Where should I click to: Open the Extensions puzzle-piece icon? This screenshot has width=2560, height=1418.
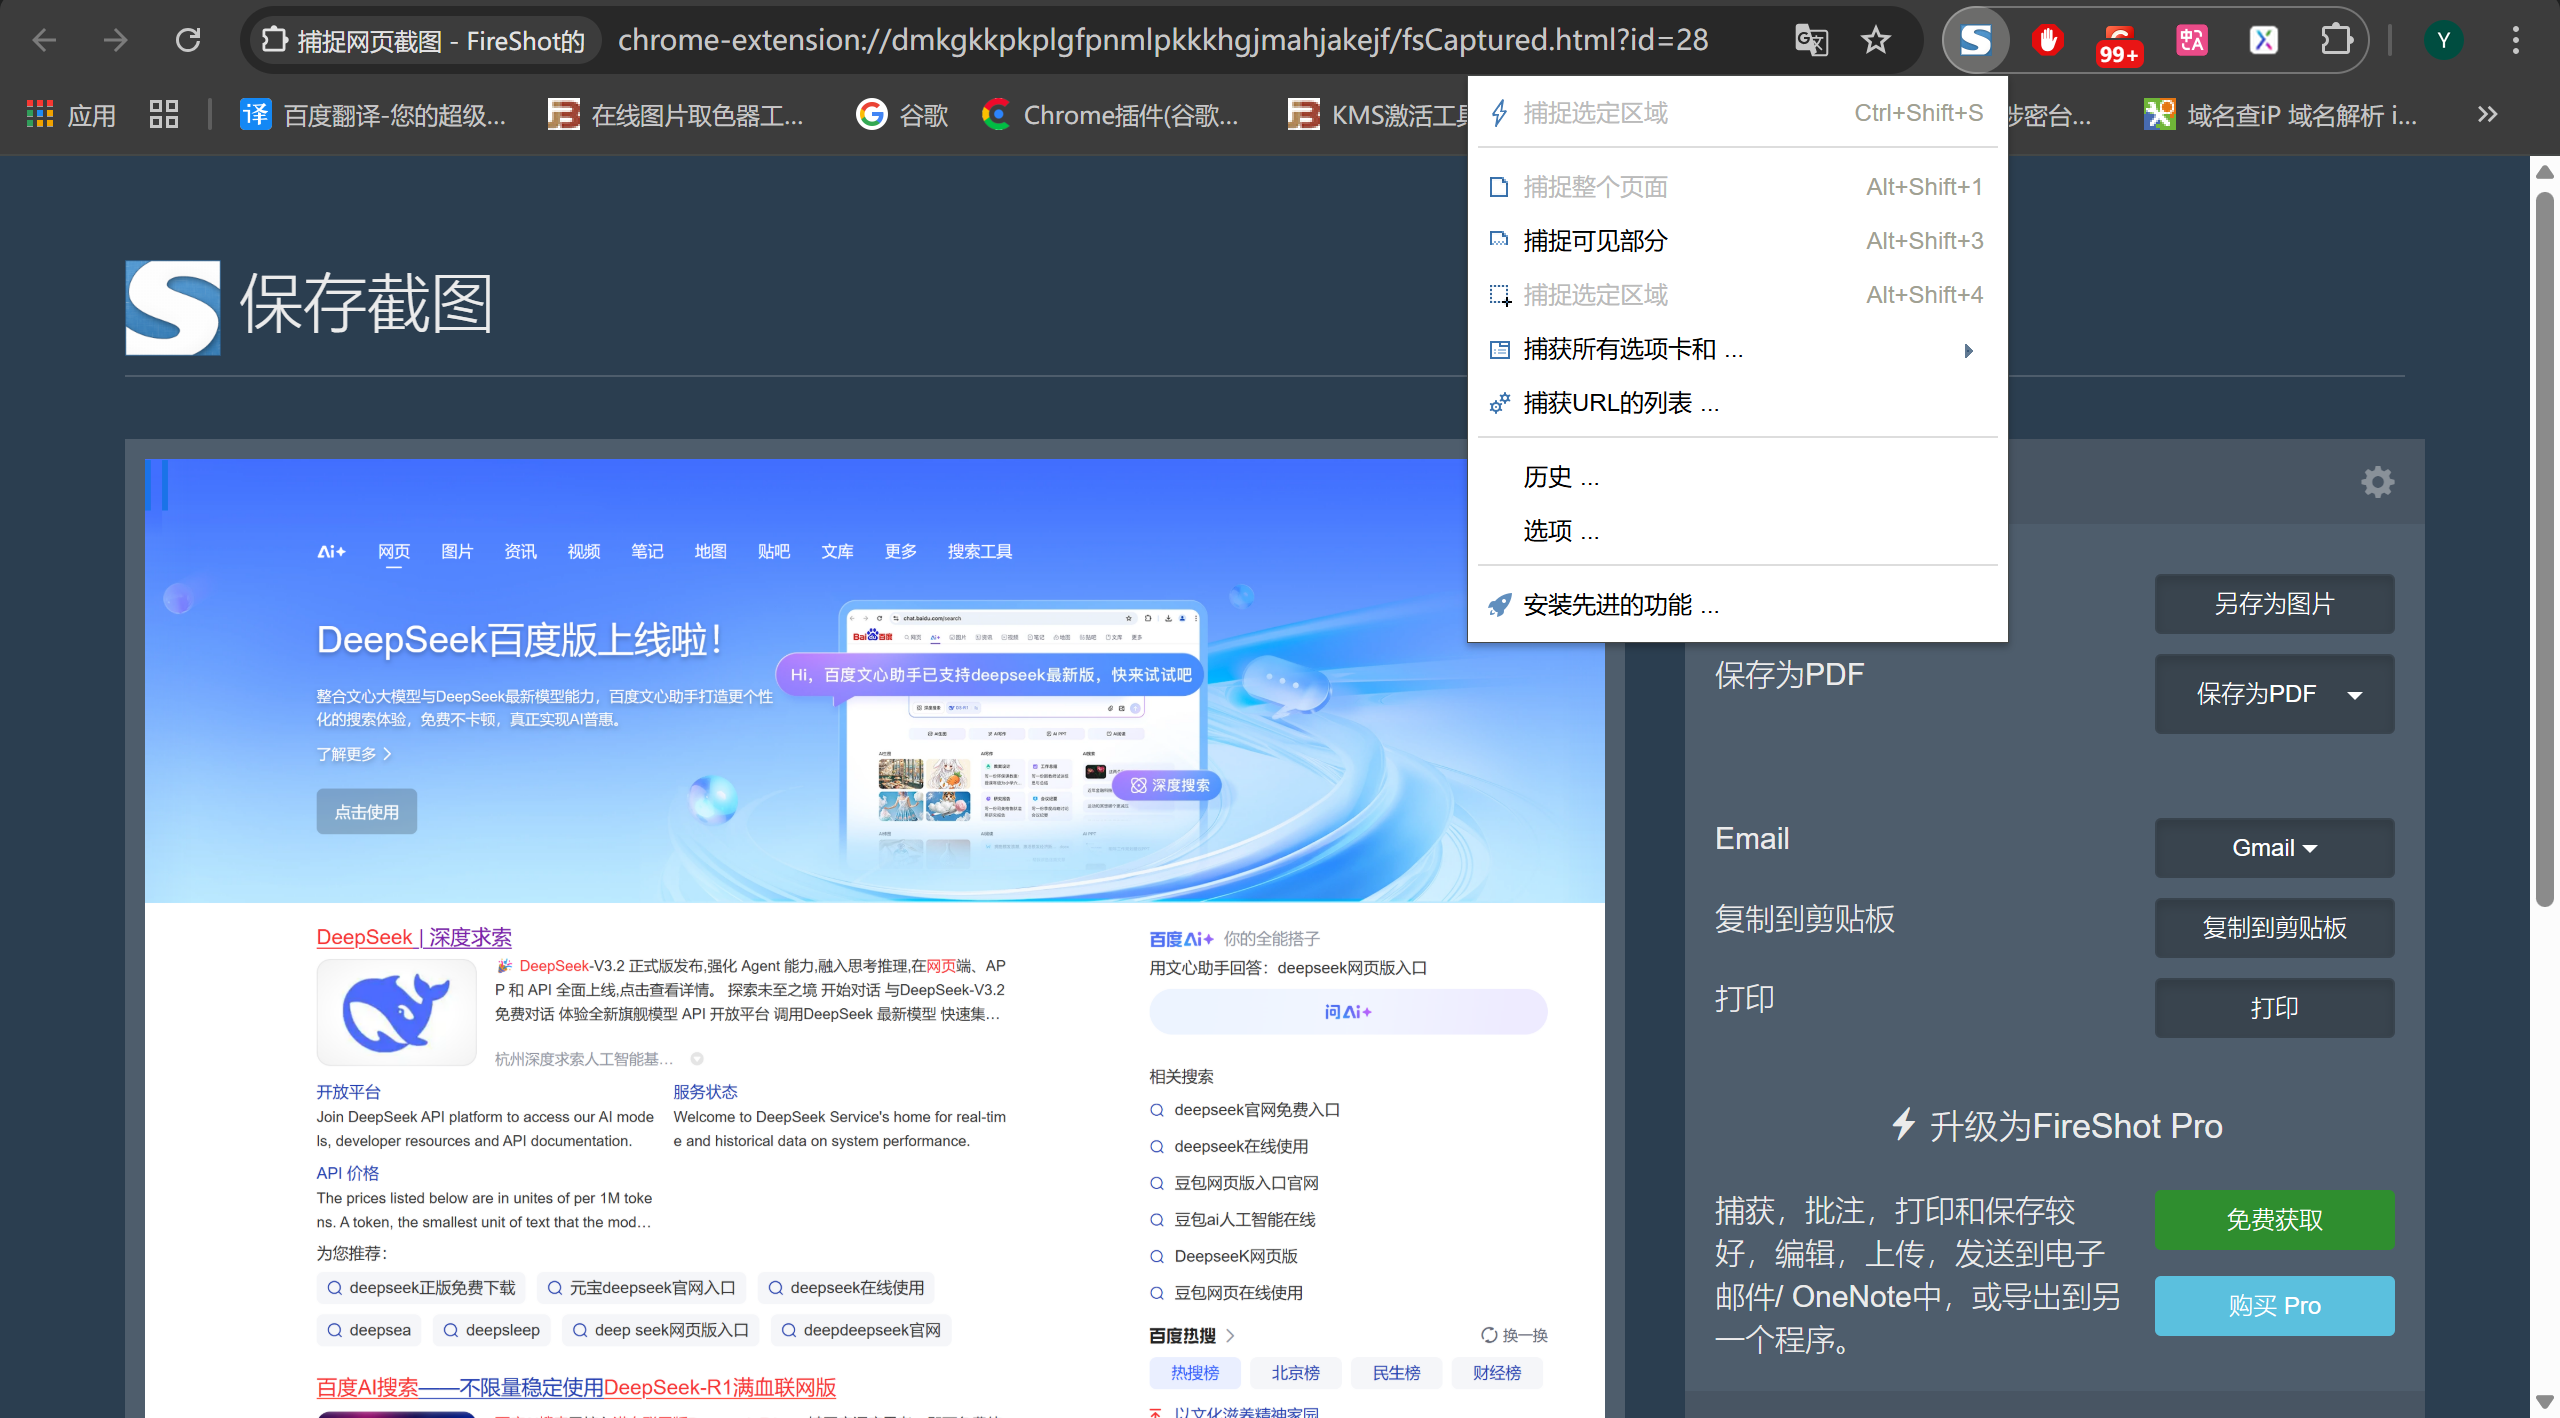coord(2336,40)
